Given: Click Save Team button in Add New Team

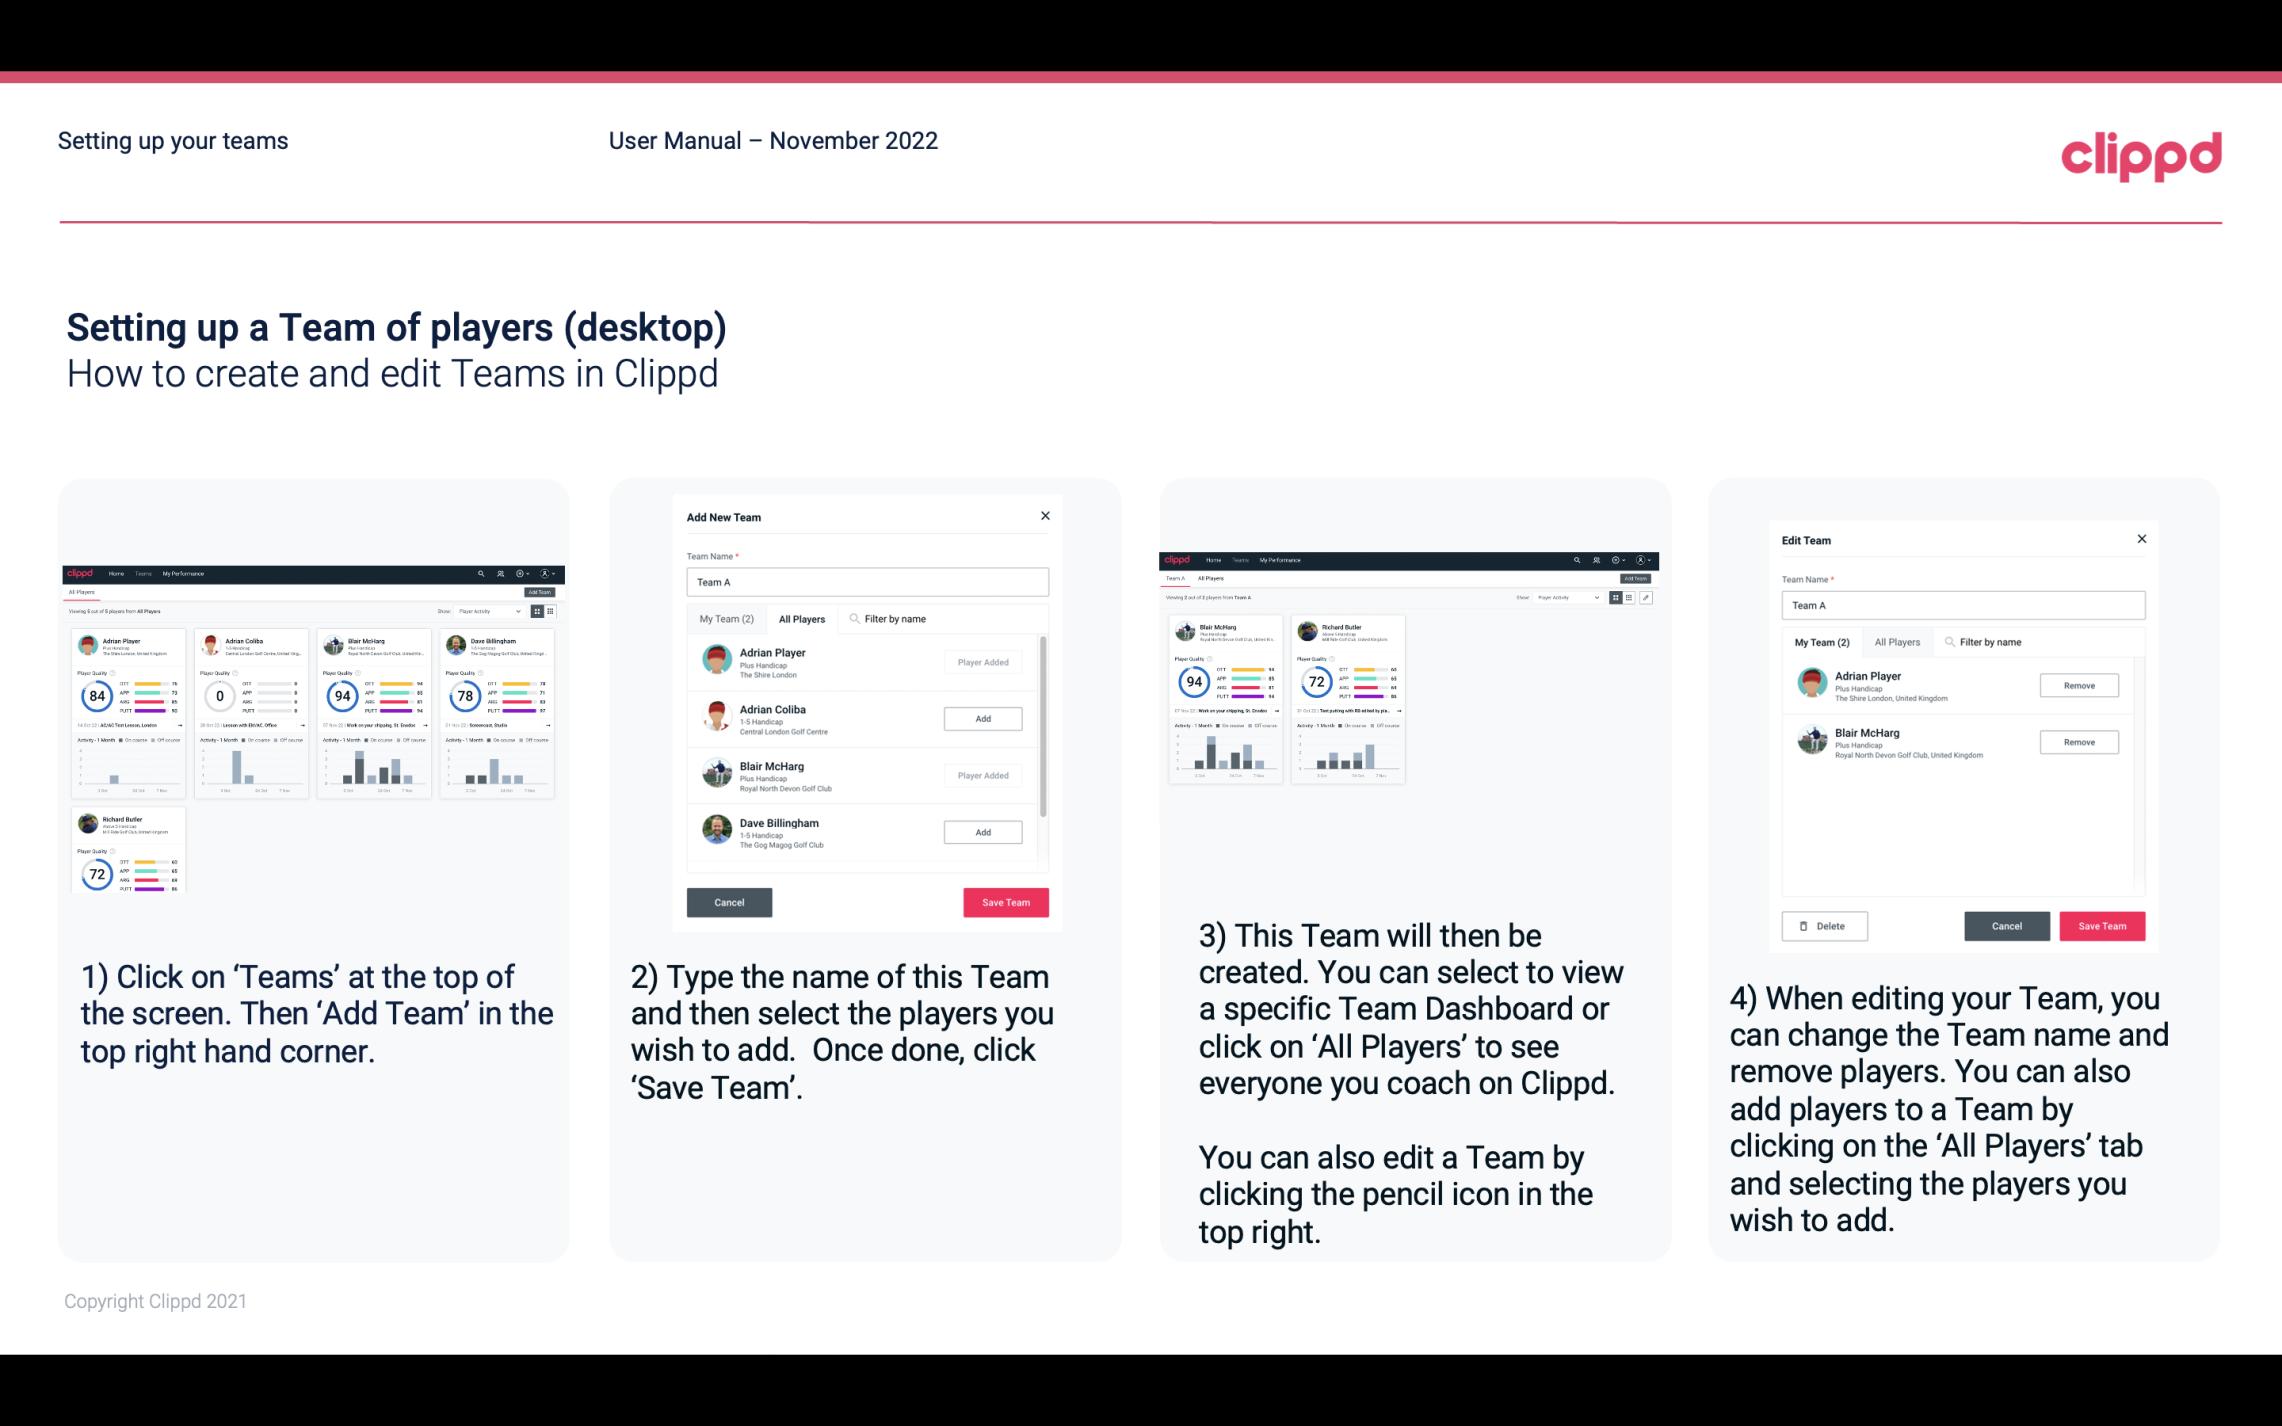Looking at the screenshot, I should [1004, 900].
